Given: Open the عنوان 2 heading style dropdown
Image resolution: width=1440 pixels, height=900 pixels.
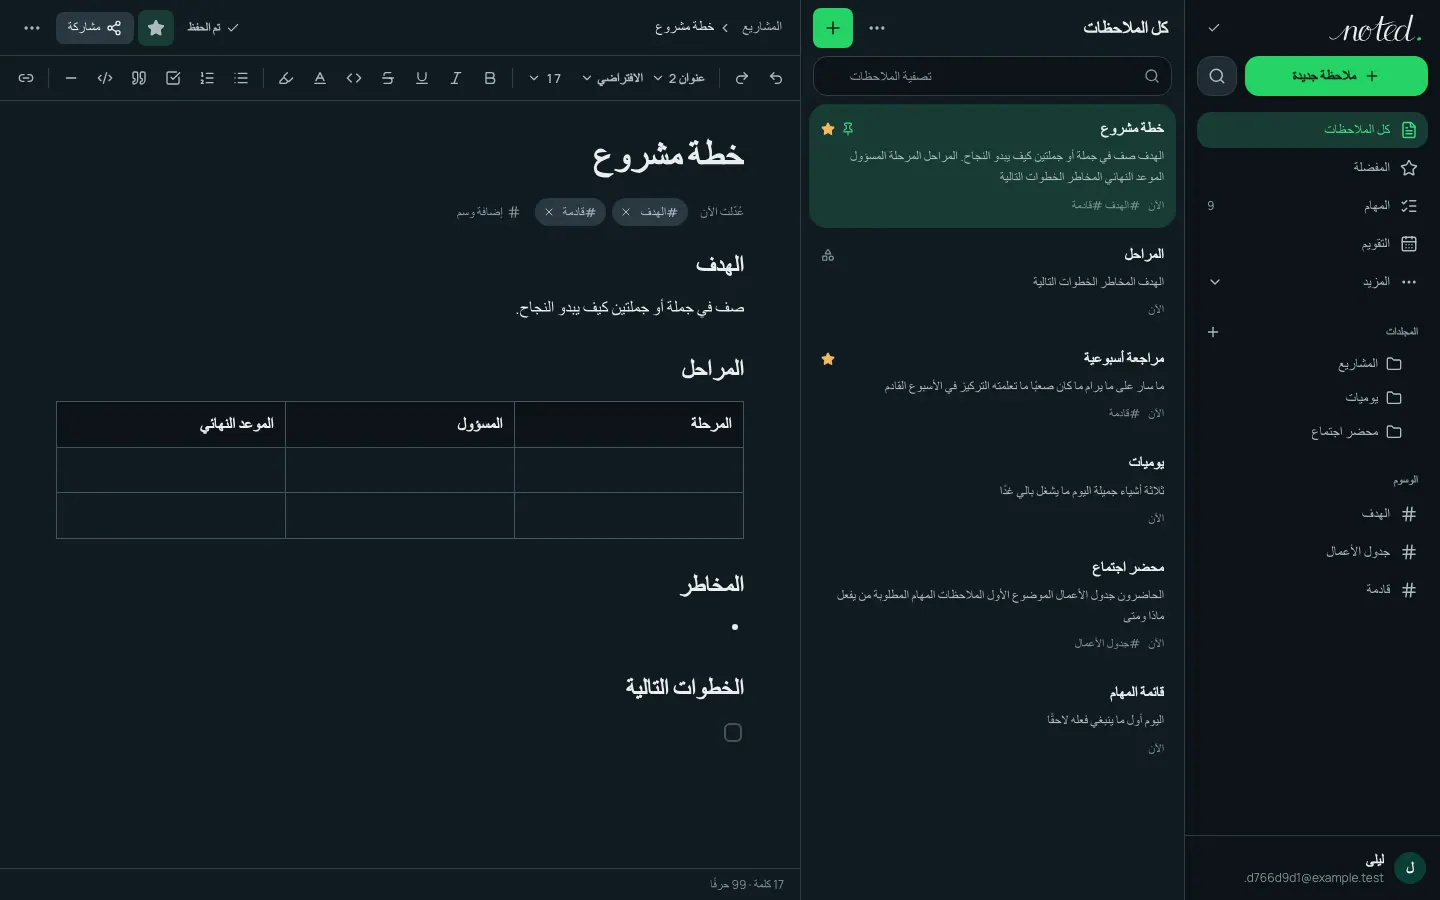Looking at the screenshot, I should point(680,78).
